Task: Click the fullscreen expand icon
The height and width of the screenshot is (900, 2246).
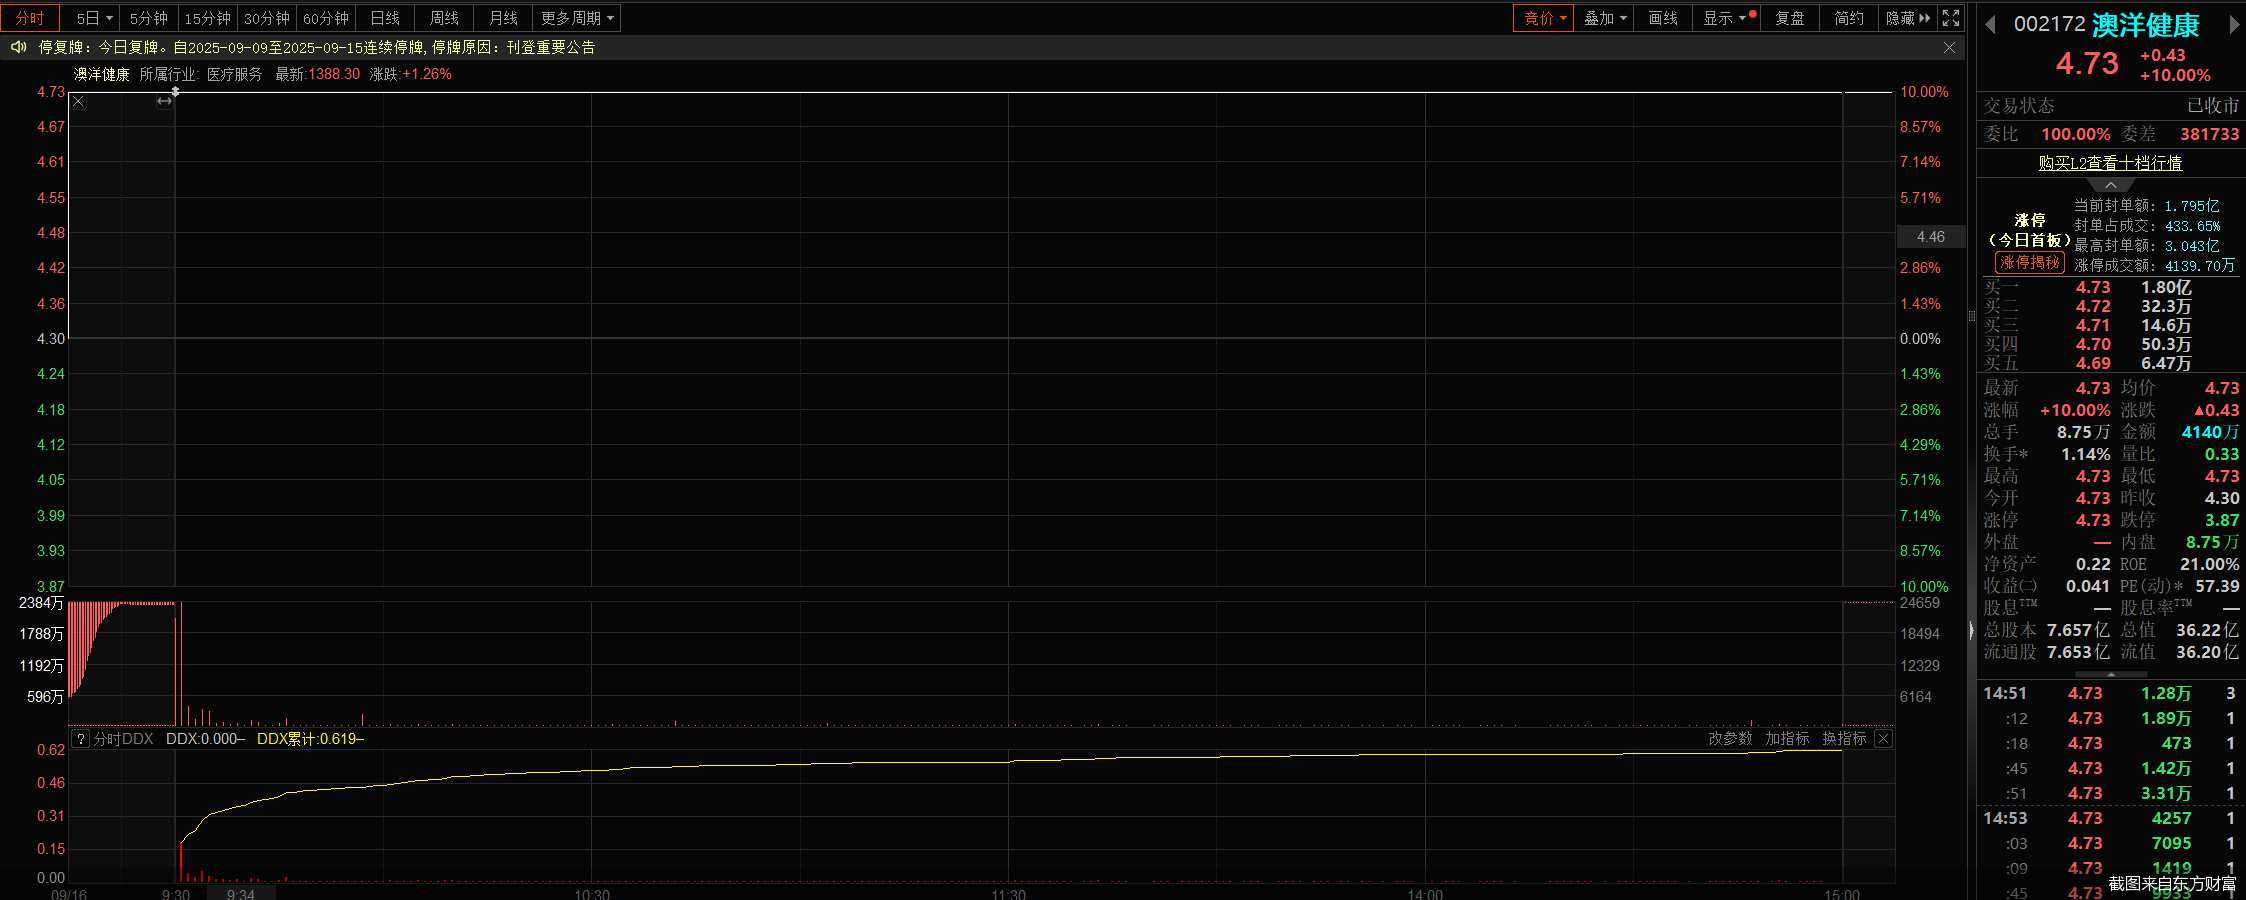Action: 1951,18
